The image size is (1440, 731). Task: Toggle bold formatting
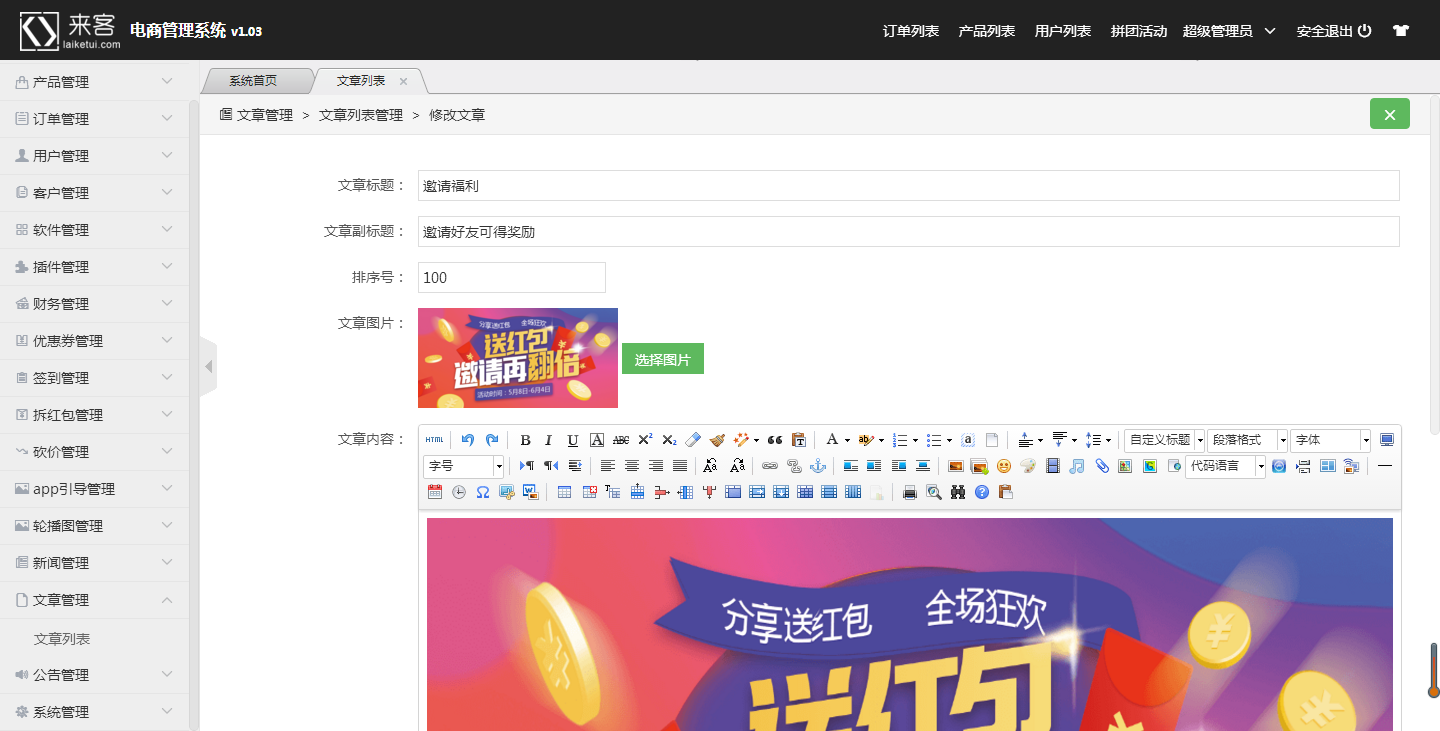point(525,440)
